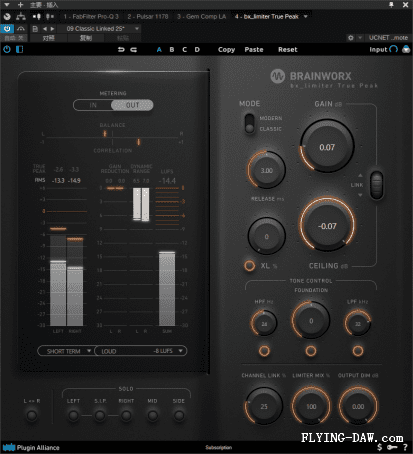The image size is (413, 454).
Task: Click the Release ms knob
Action: point(266,170)
